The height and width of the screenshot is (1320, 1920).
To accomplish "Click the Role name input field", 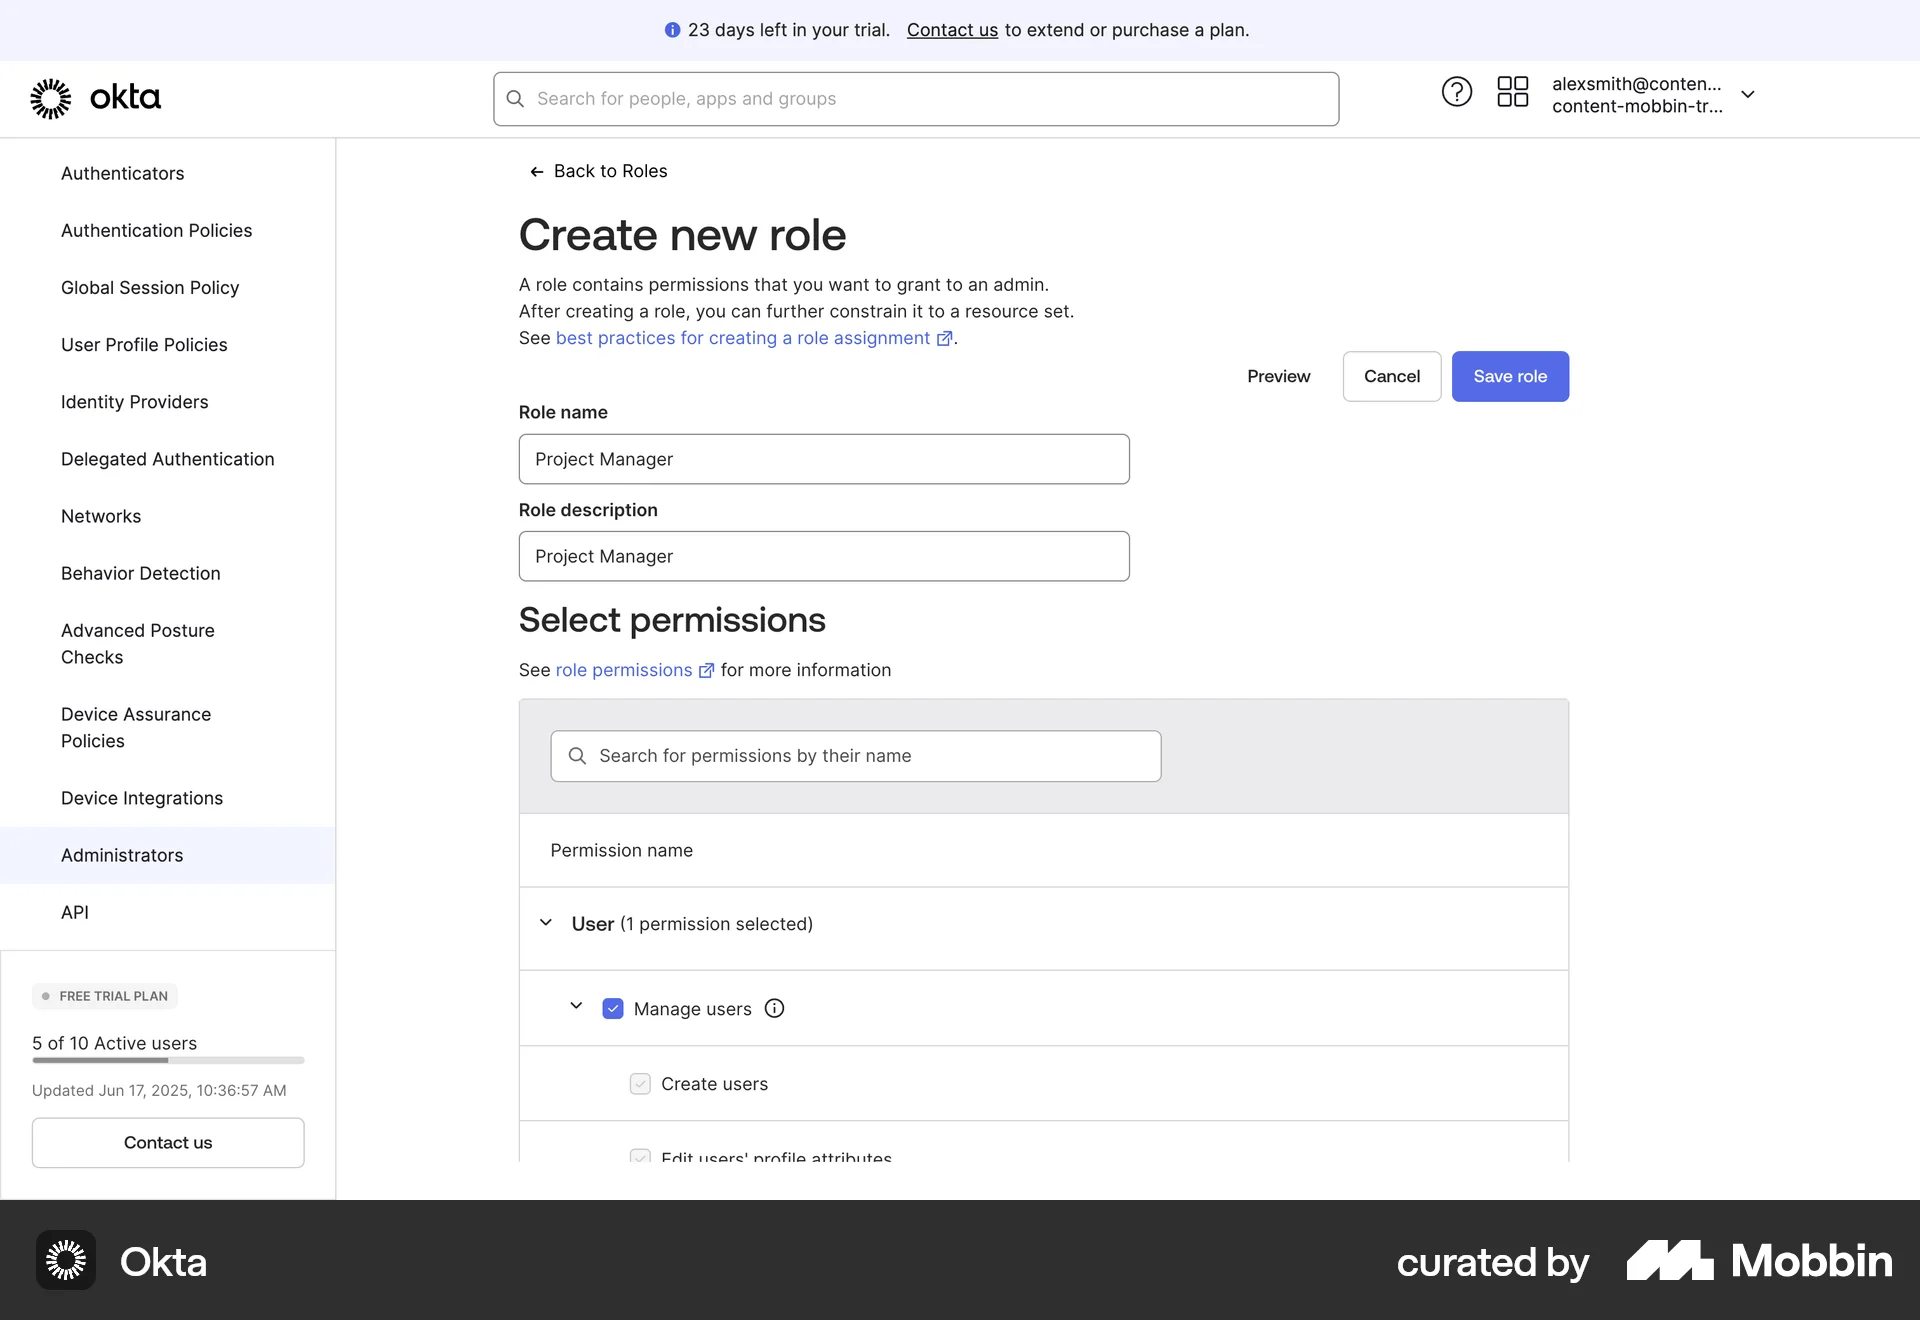I will click(823, 459).
